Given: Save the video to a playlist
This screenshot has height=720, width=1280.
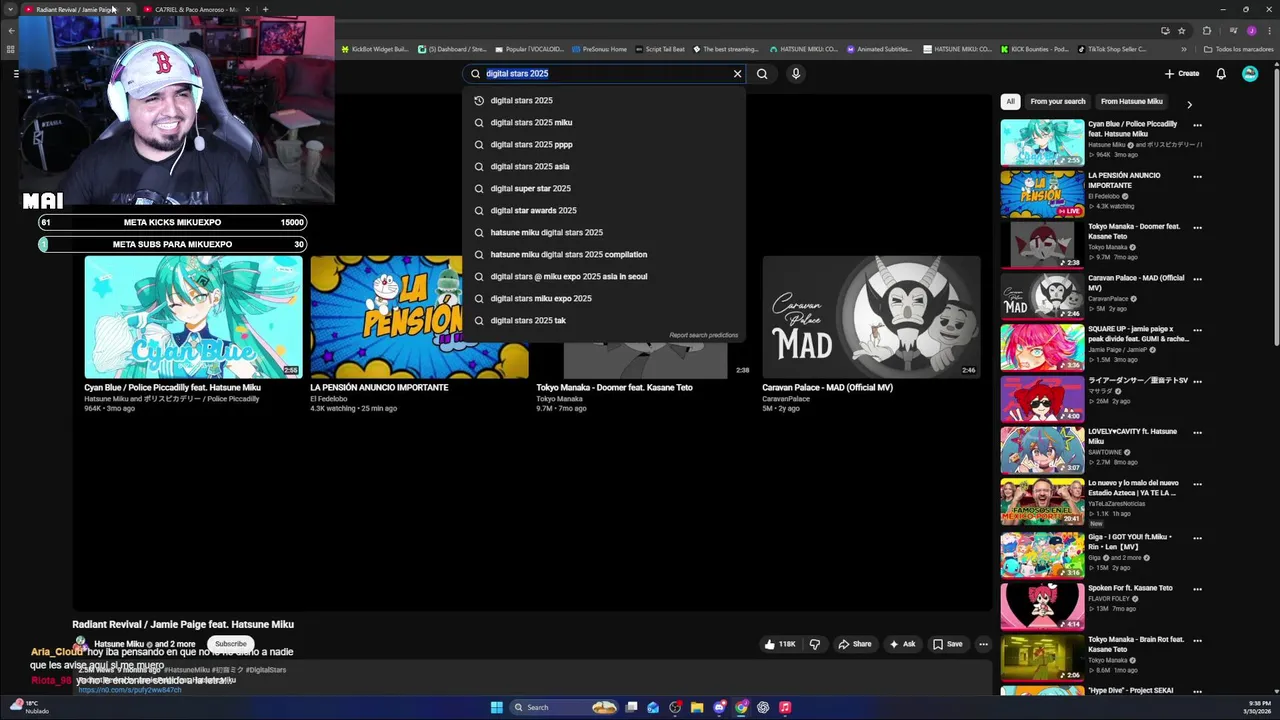Looking at the screenshot, I should 947,644.
